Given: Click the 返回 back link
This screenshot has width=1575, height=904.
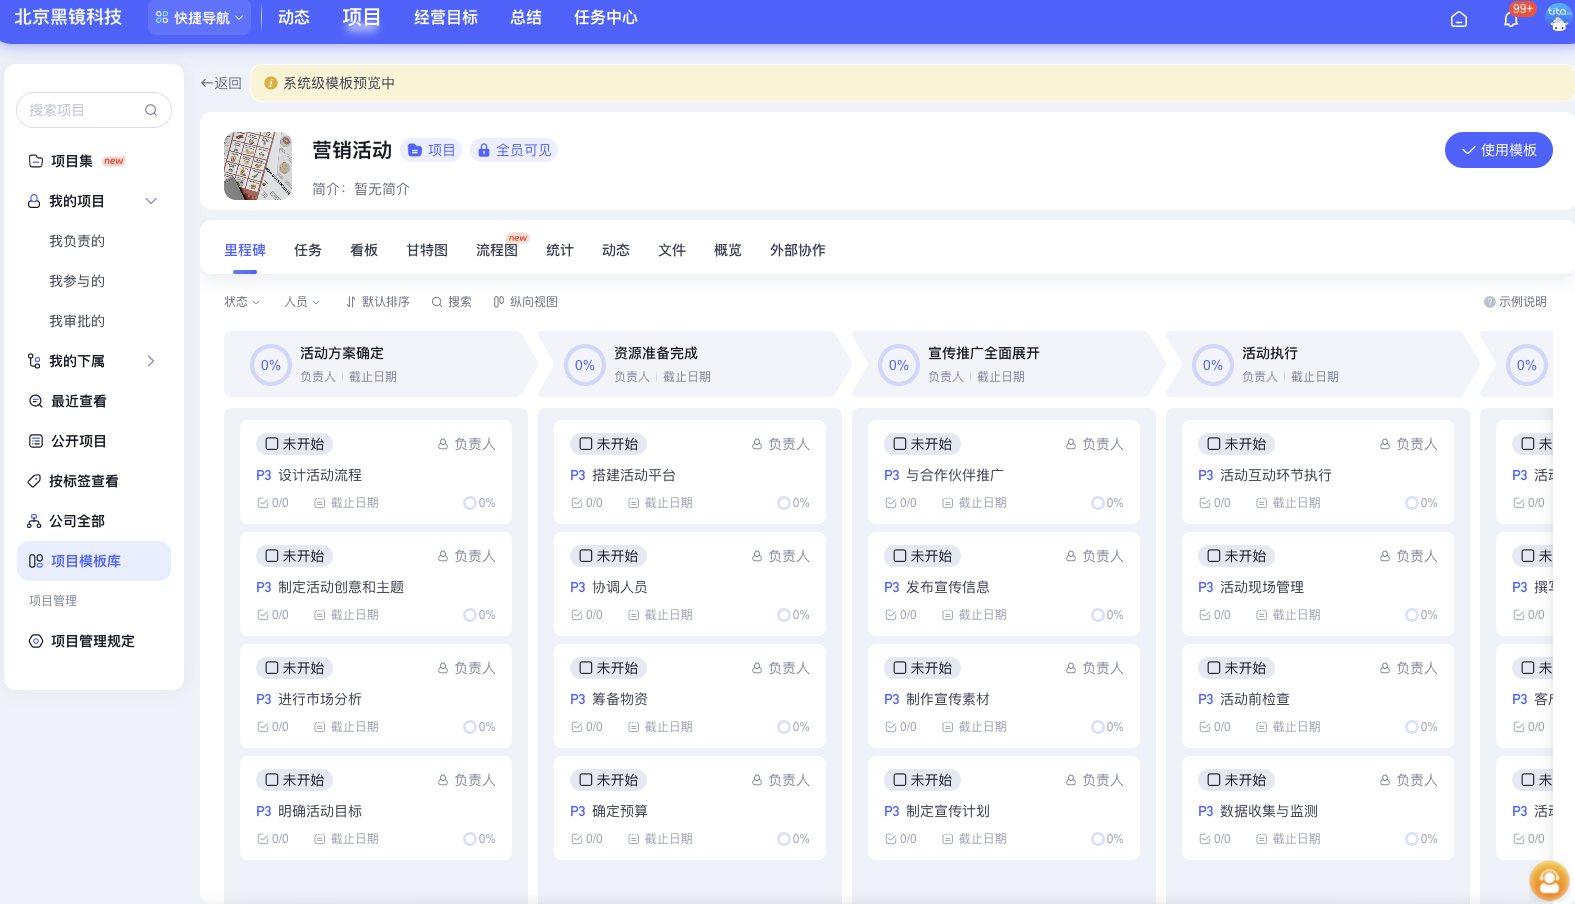Looking at the screenshot, I should click(221, 83).
